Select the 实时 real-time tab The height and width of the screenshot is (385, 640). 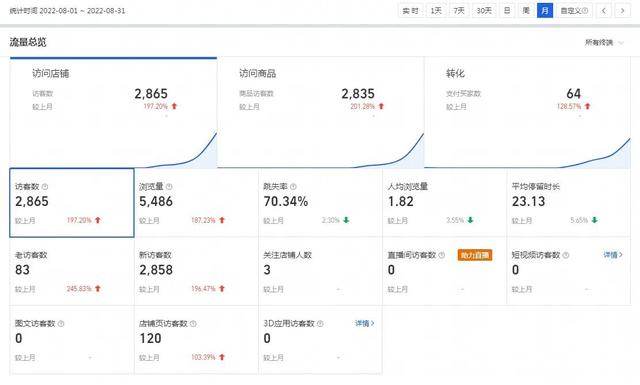tap(410, 11)
